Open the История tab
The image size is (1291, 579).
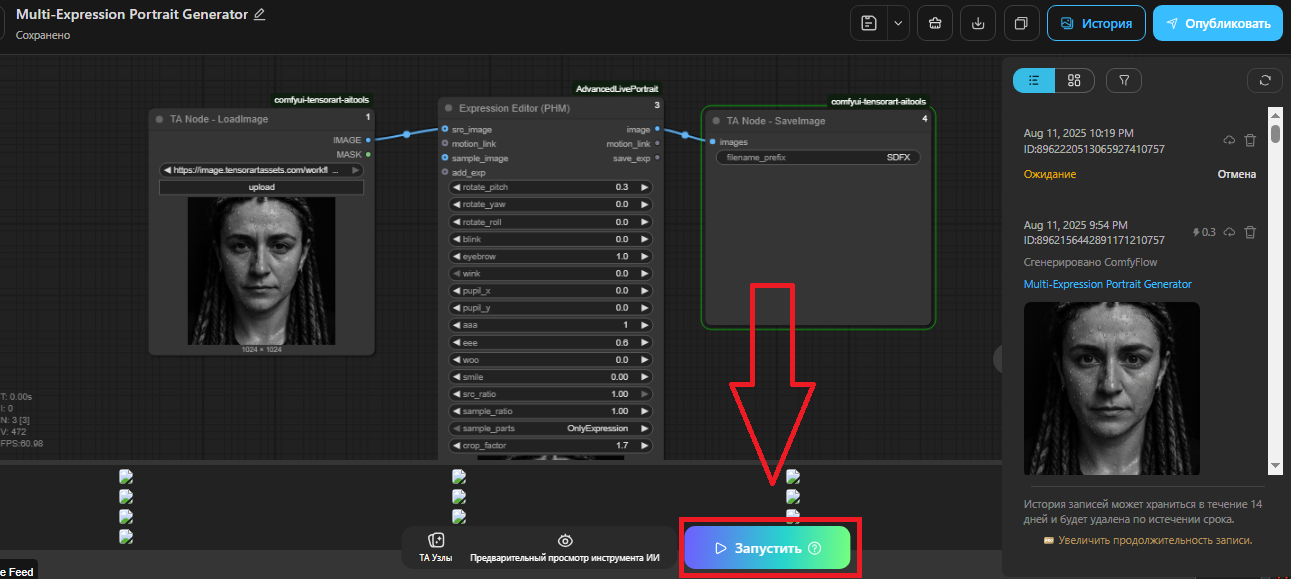coord(1096,23)
